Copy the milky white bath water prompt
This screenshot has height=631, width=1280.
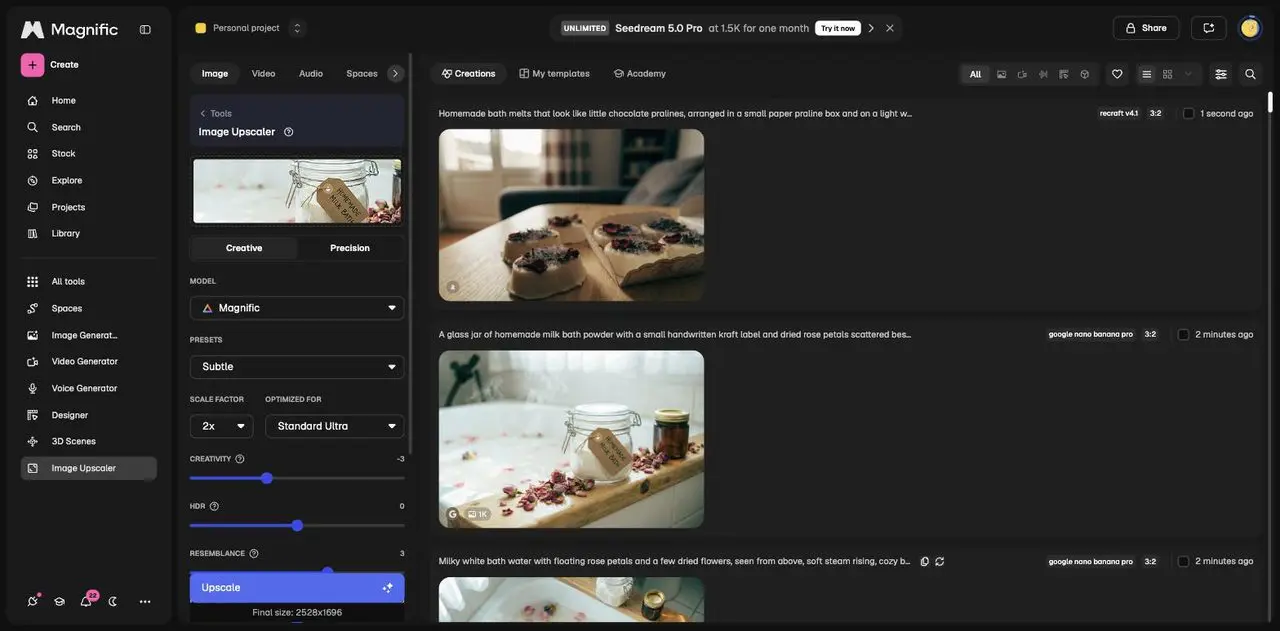[x=925, y=562]
